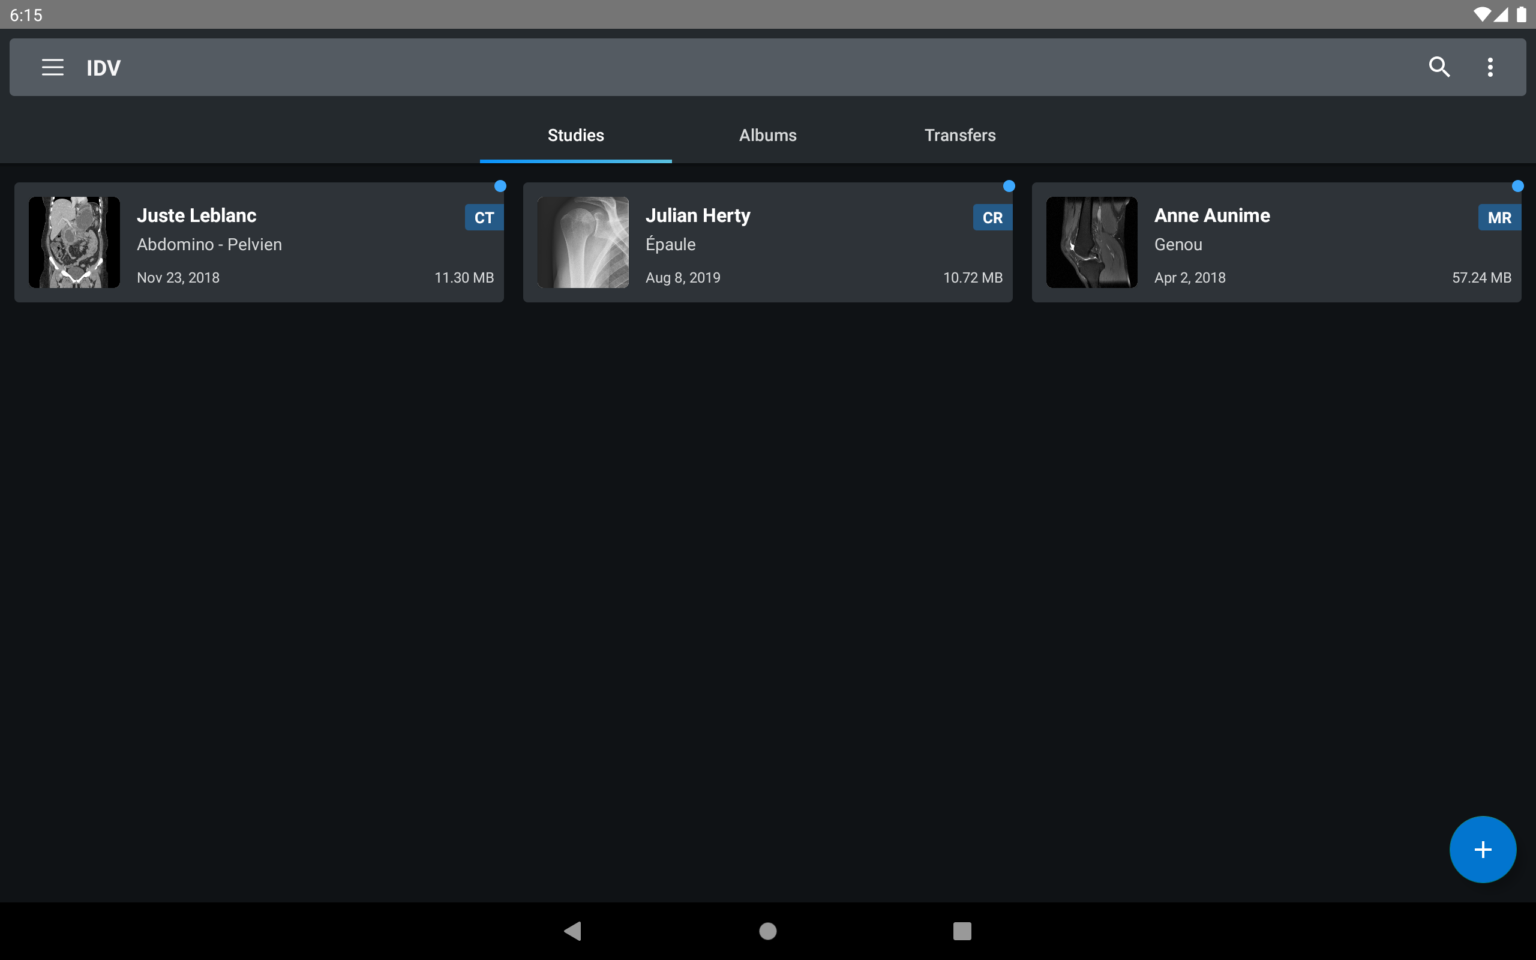The width and height of the screenshot is (1536, 960).
Task: Open the navigation drawer menu
Action: (52, 67)
